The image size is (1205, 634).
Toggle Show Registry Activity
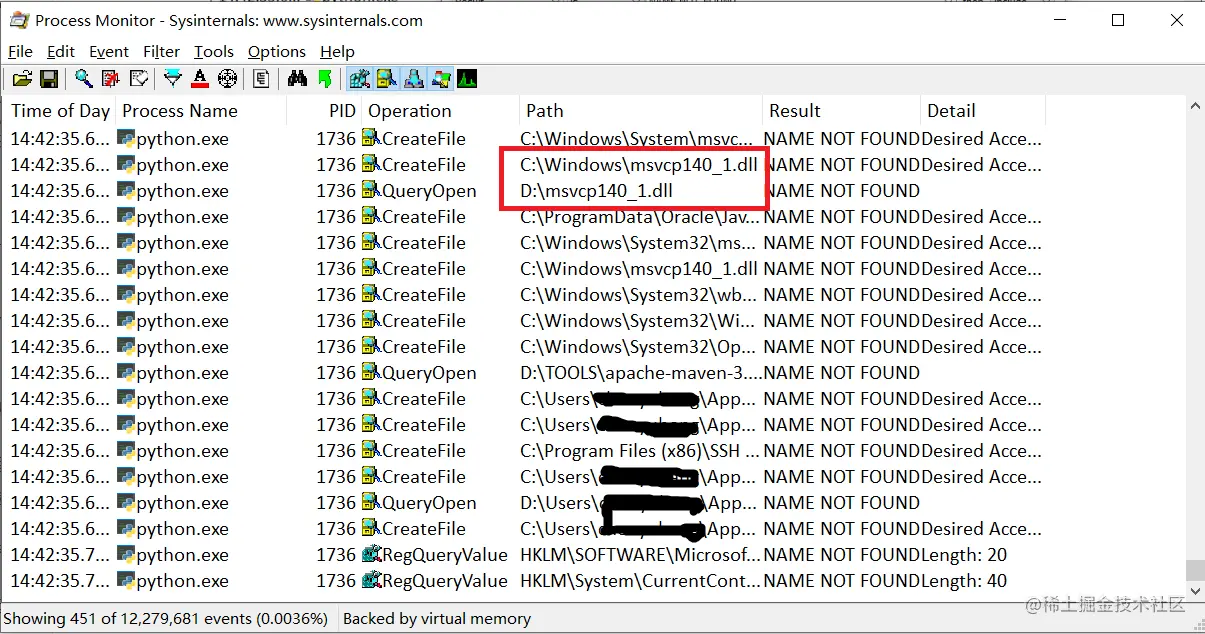pyautogui.click(x=360, y=78)
